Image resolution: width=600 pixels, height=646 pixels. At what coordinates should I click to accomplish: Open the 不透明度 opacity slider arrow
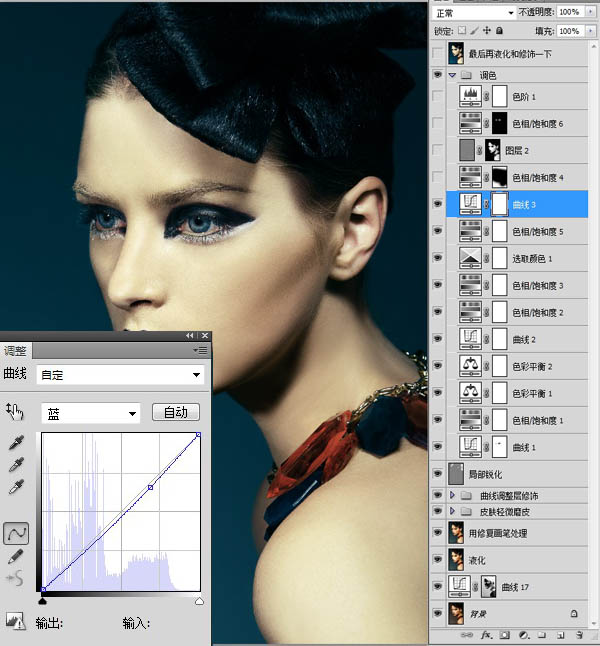(591, 12)
